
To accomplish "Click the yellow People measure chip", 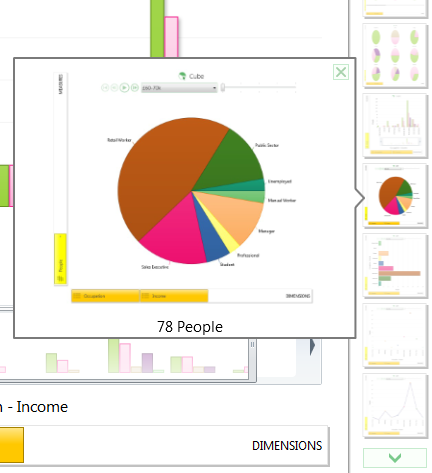I will coord(60,259).
